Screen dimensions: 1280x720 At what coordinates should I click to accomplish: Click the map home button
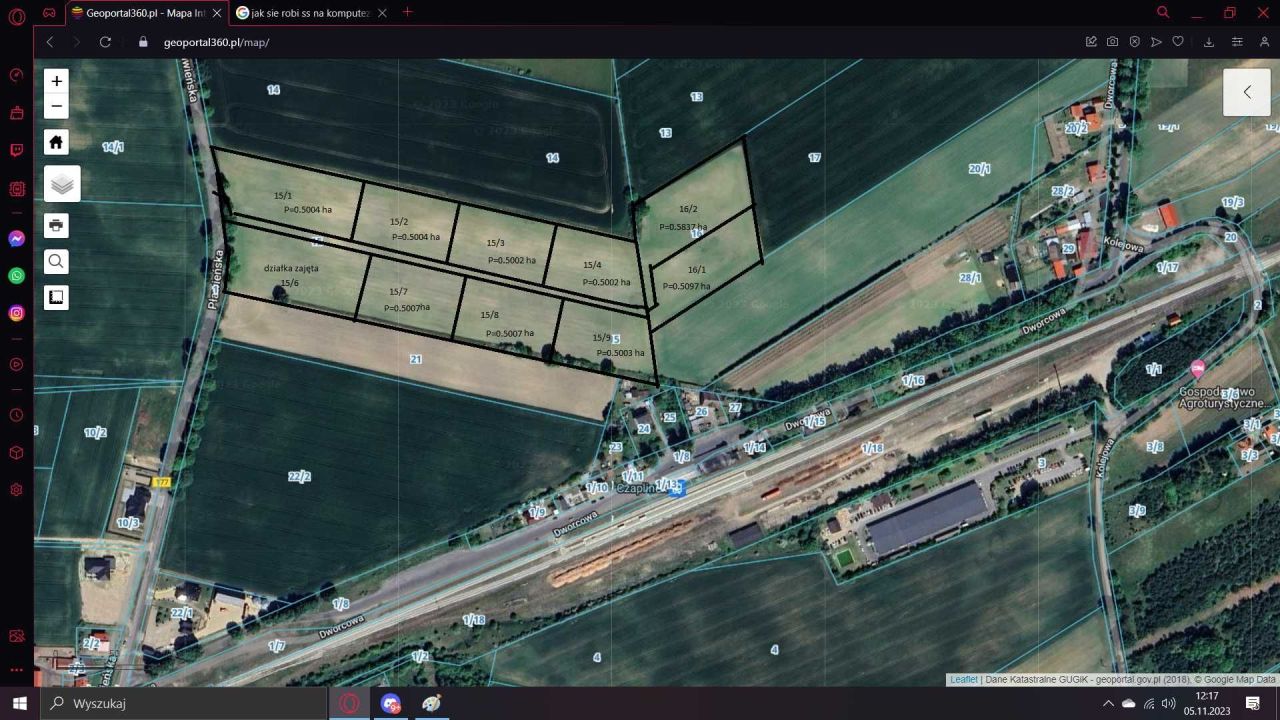(57, 142)
